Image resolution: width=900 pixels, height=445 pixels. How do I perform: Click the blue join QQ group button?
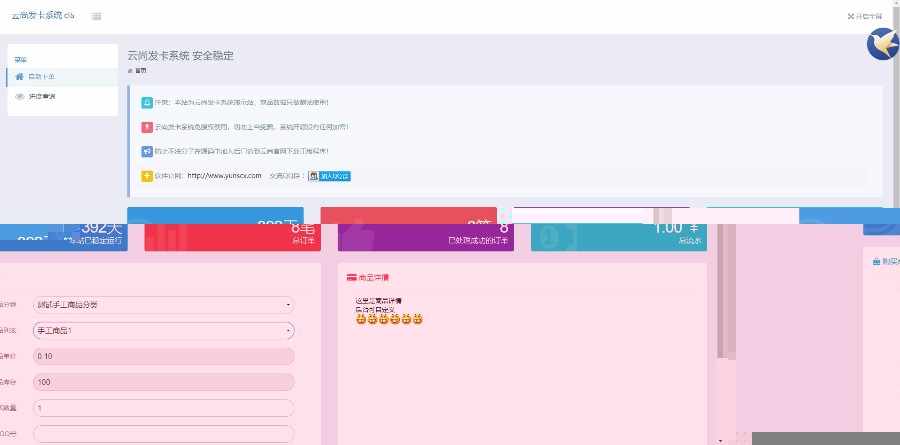click(329, 176)
